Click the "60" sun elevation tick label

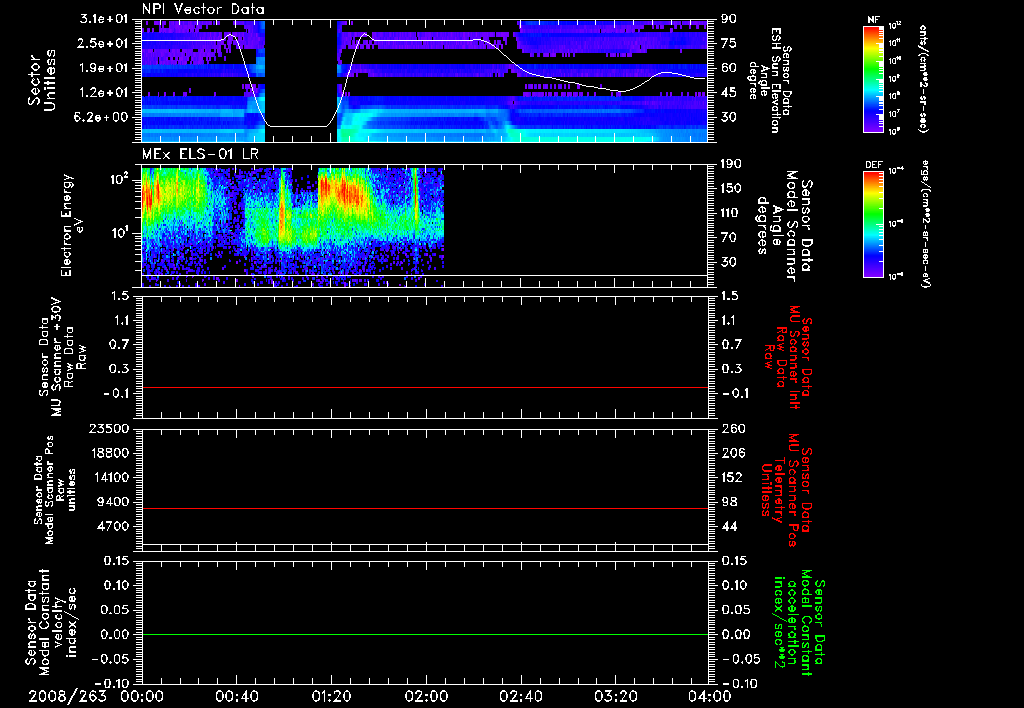click(728, 68)
